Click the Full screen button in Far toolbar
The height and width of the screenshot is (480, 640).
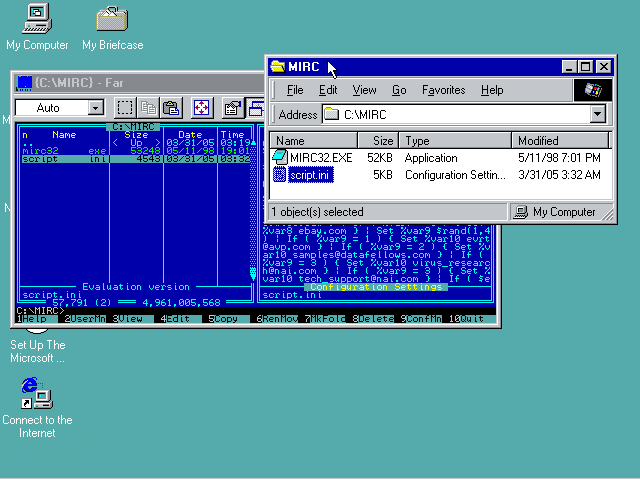(202, 108)
